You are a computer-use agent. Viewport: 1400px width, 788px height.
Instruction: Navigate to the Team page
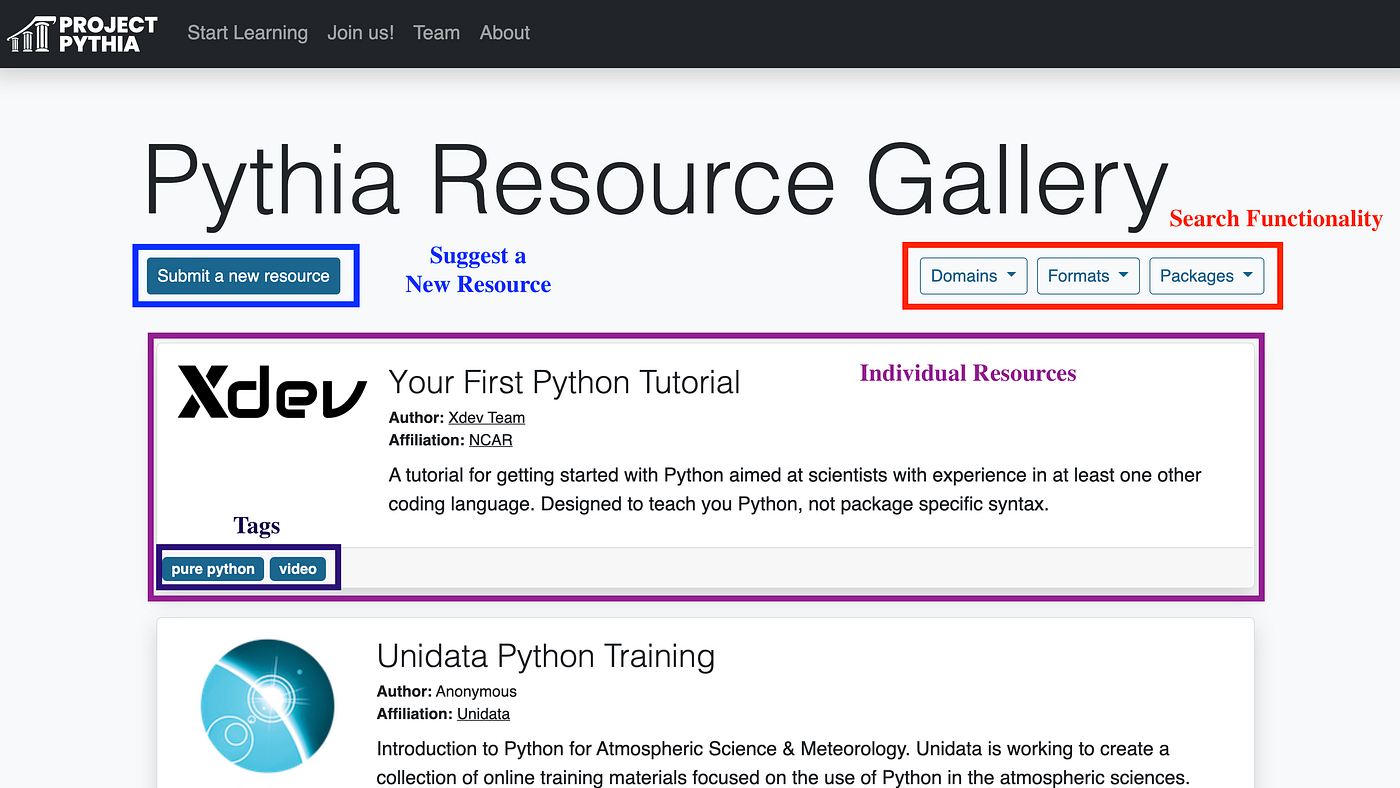click(436, 33)
